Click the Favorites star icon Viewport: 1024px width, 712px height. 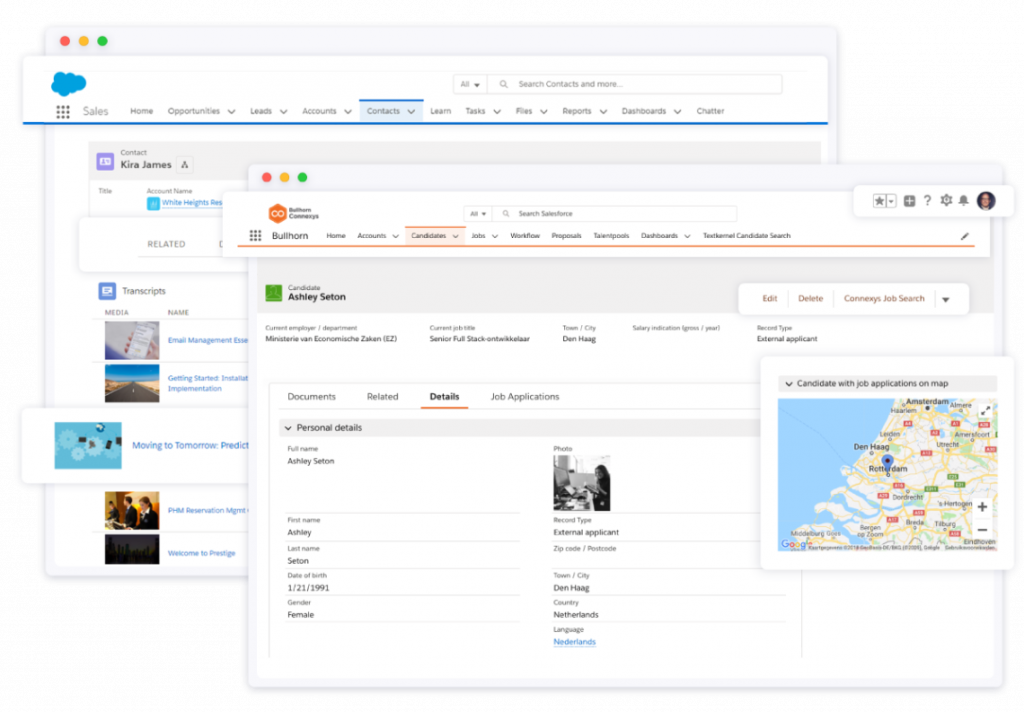click(x=879, y=200)
